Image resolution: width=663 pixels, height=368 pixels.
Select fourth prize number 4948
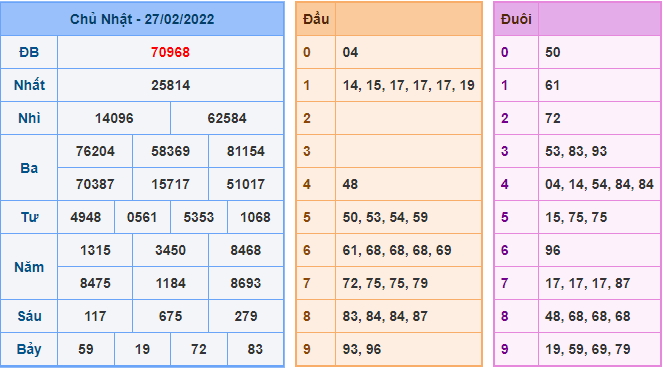[85, 217]
